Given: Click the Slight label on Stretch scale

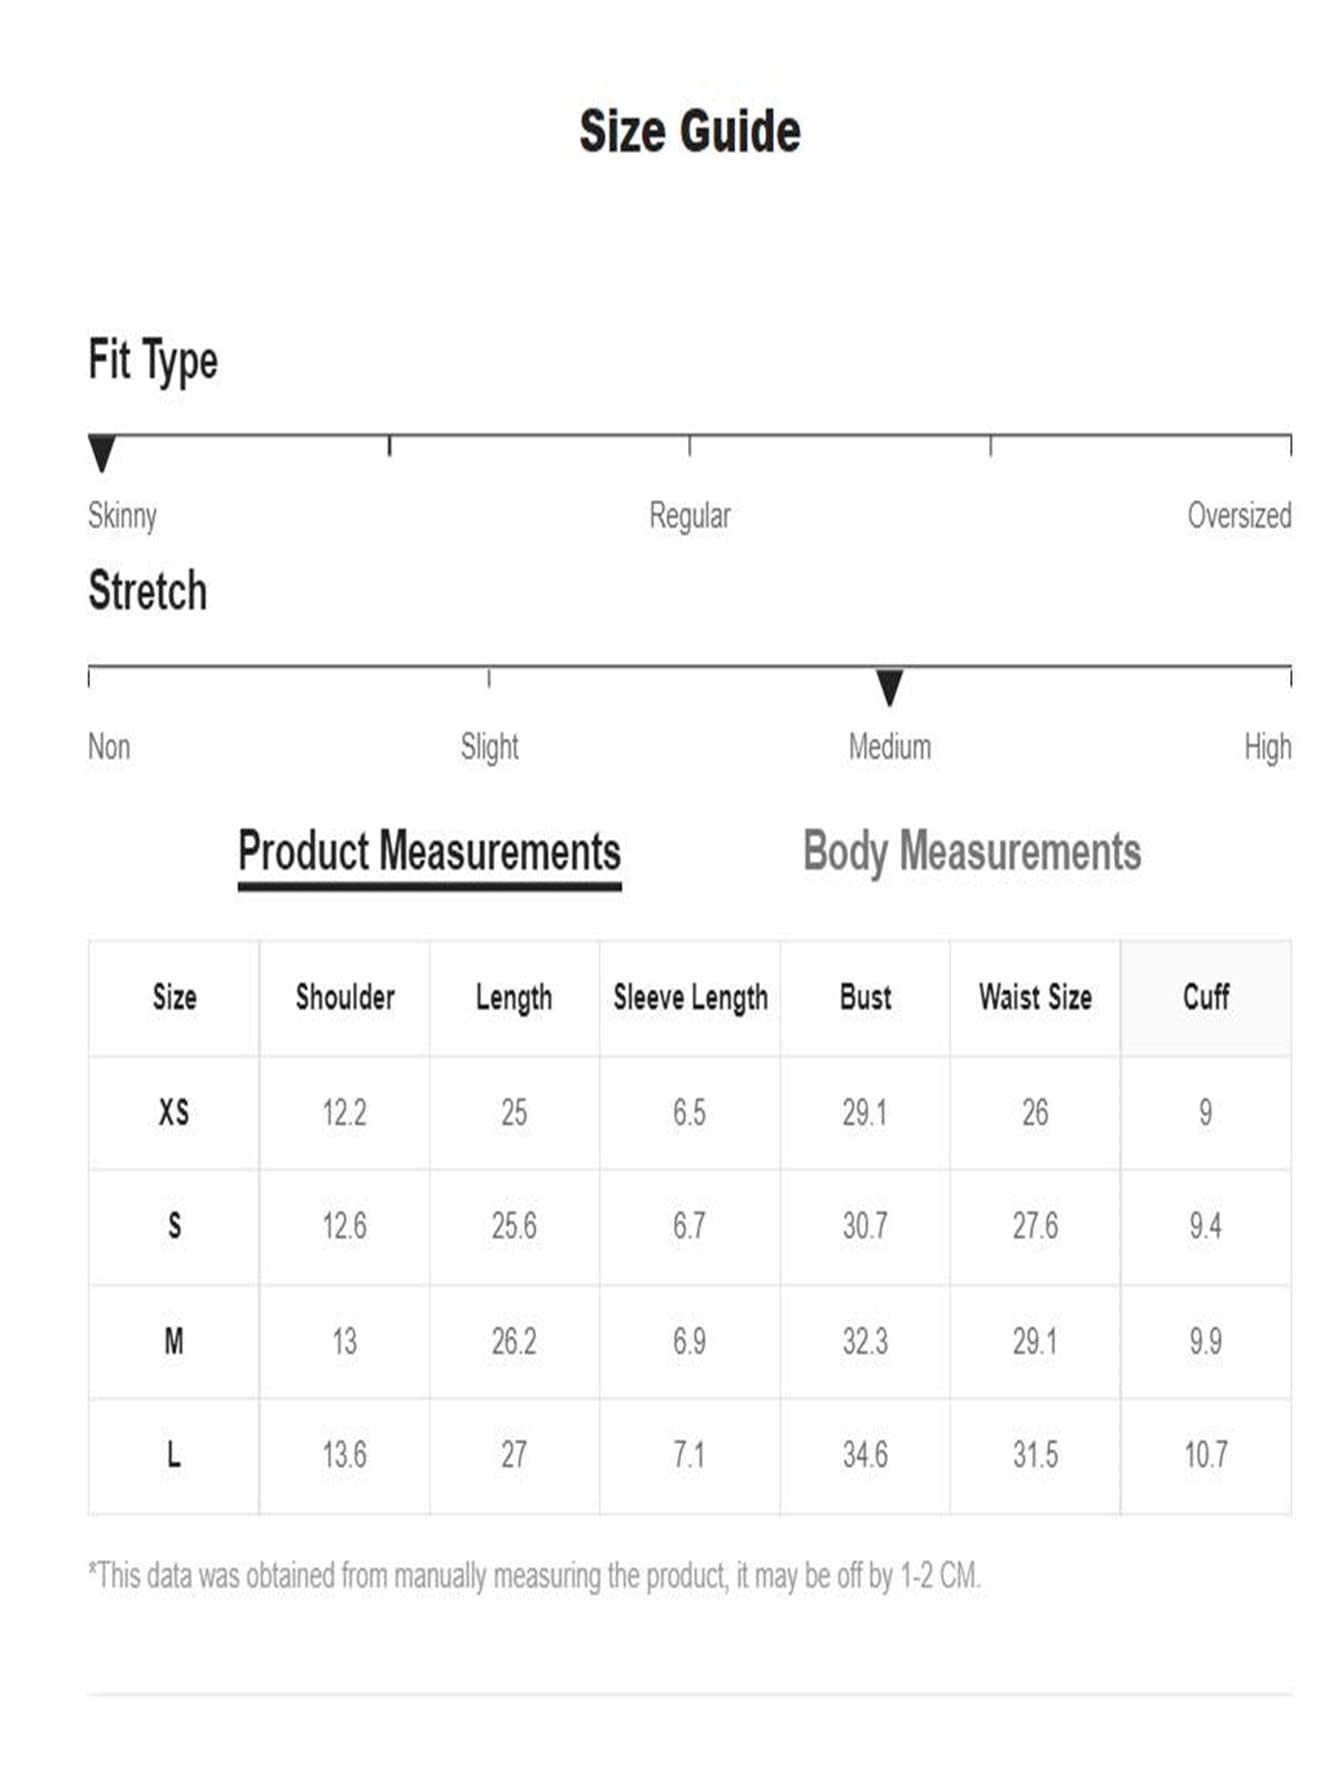Looking at the screenshot, I should click(489, 747).
